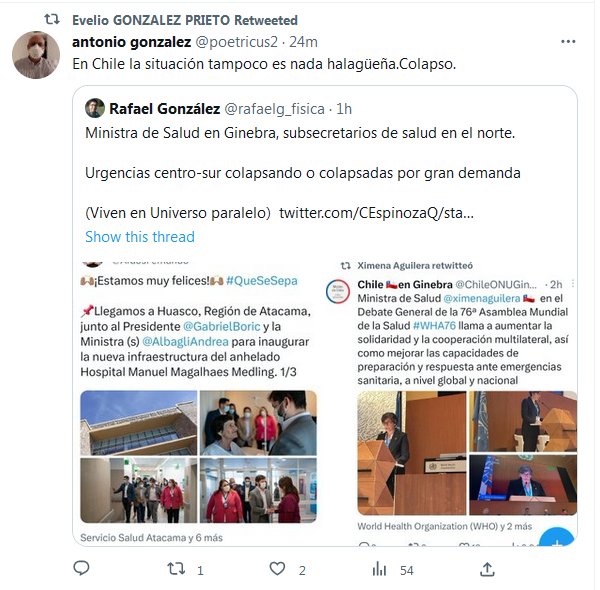600x590 pixels.
Task: Click the 24m timestamp of the tweet
Action: coord(303,42)
